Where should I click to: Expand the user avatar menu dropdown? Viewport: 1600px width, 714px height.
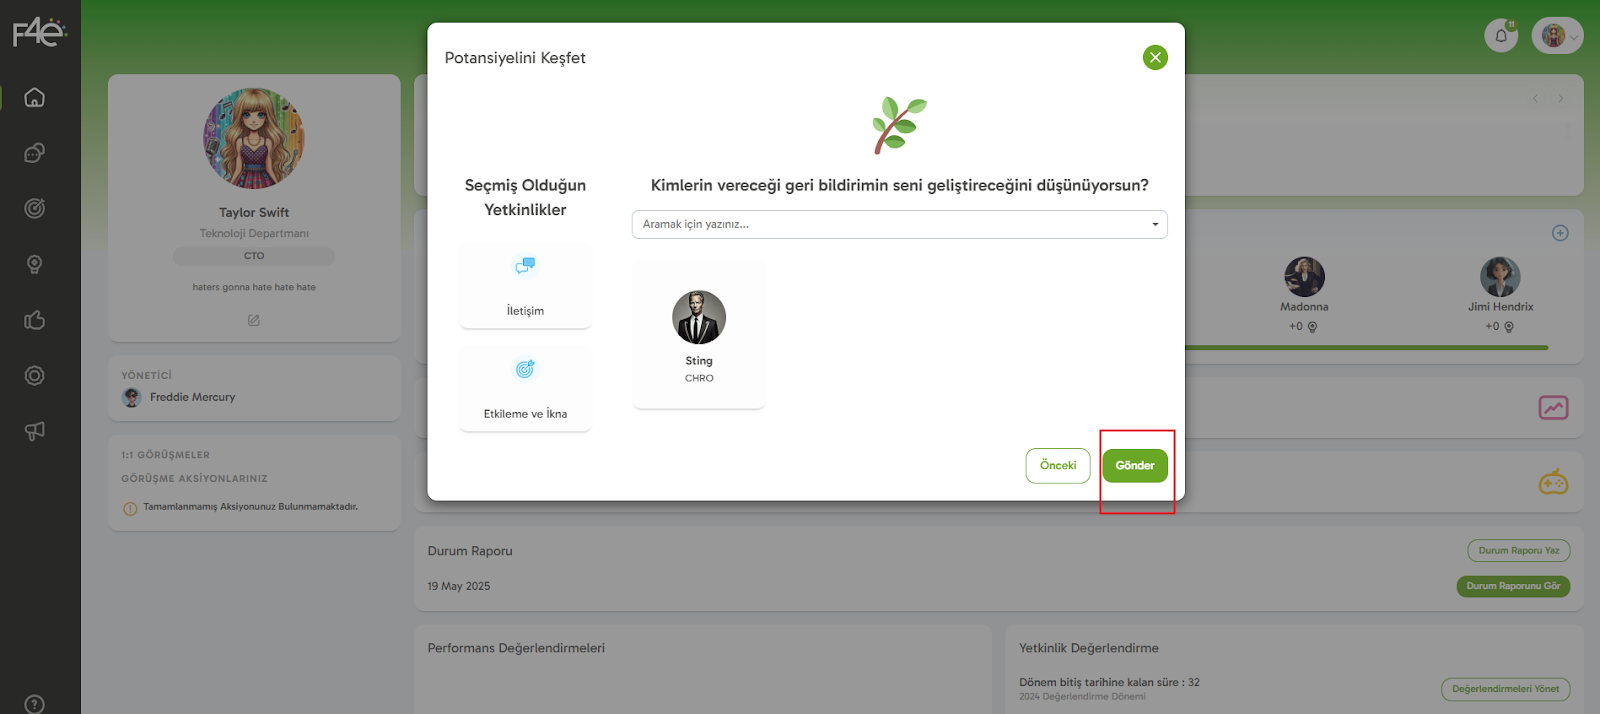coord(1558,36)
